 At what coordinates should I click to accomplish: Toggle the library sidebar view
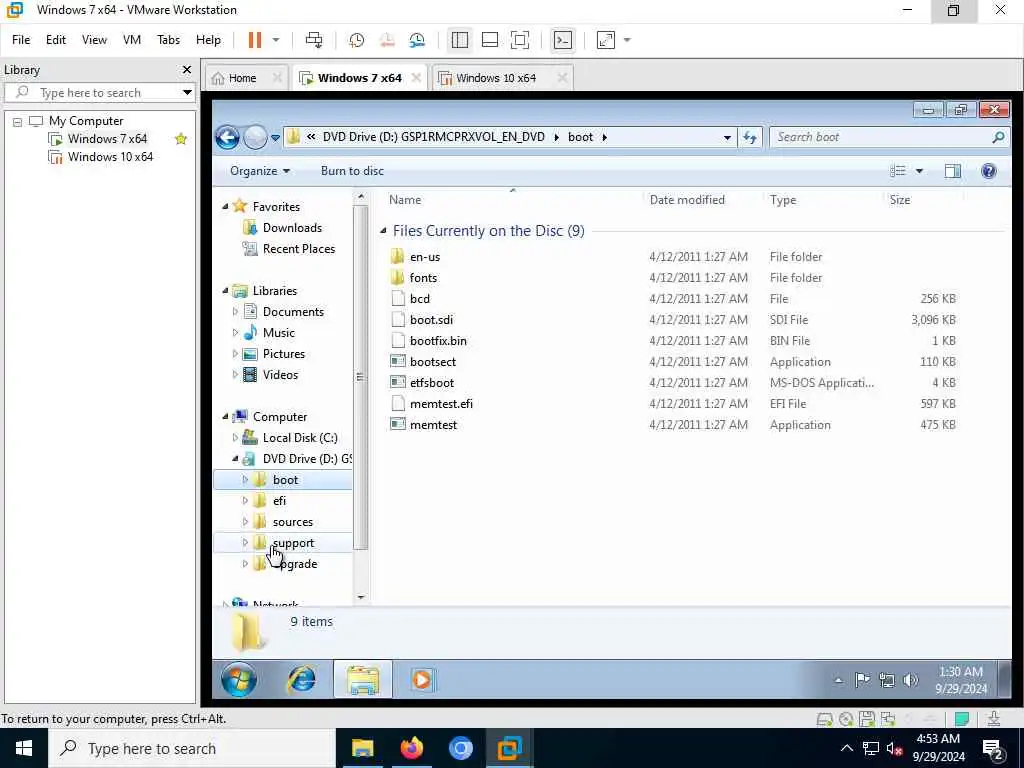click(x=460, y=40)
